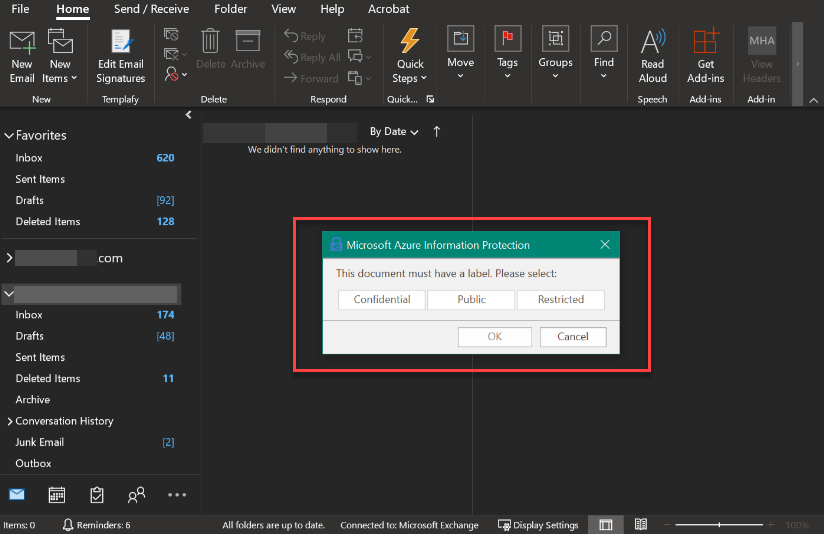
Task: Collapse the Favorites section
Action: click(x=9, y=136)
